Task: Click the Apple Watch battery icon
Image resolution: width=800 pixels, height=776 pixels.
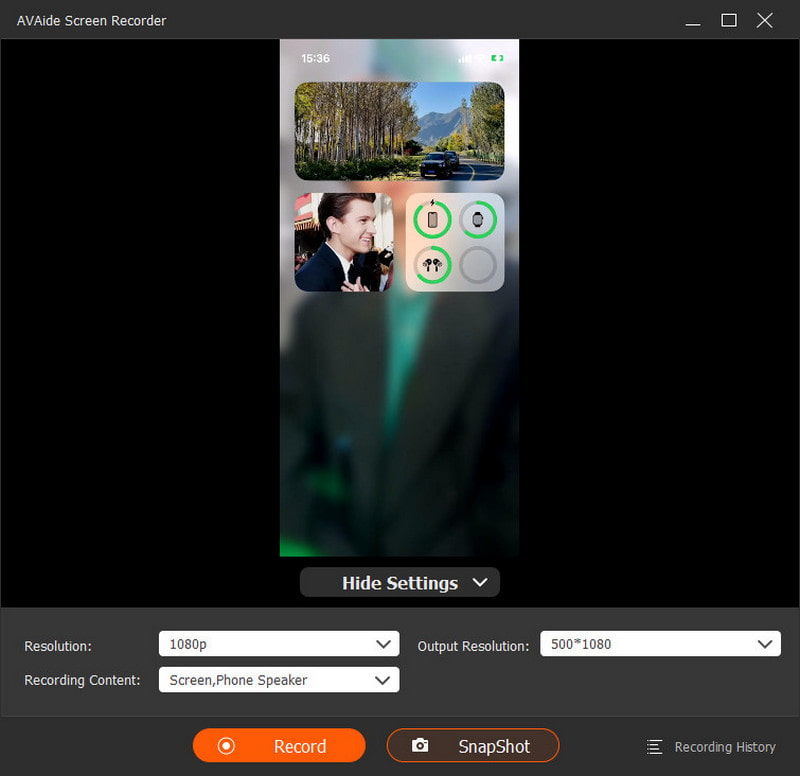Action: pos(478,220)
